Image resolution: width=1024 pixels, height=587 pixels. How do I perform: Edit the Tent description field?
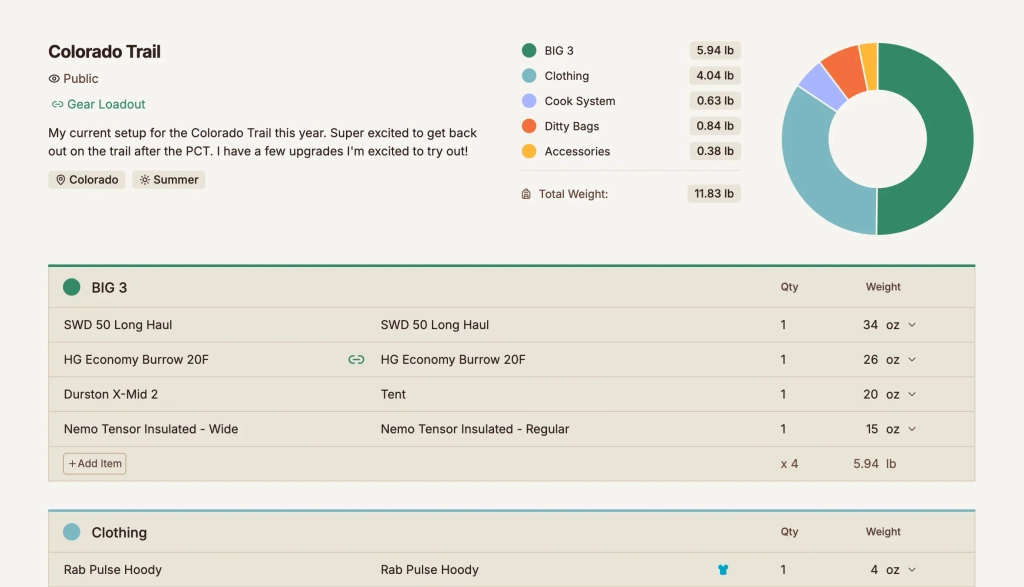(393, 395)
